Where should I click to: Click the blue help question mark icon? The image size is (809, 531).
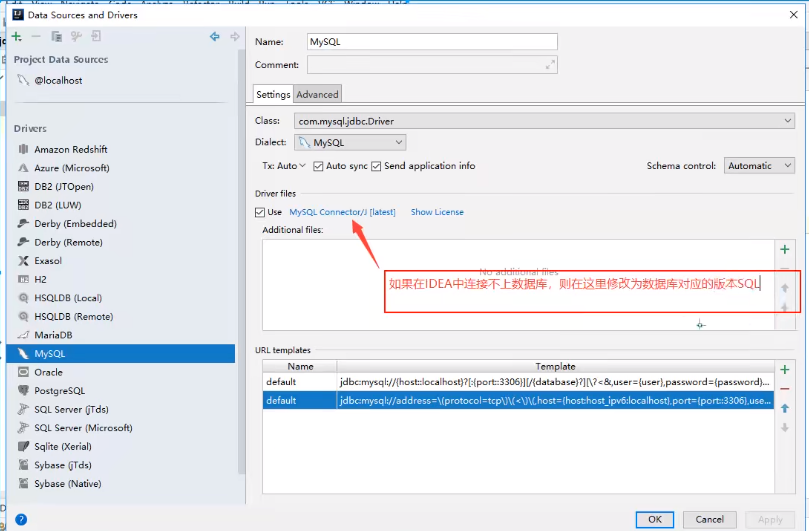pos(21,520)
